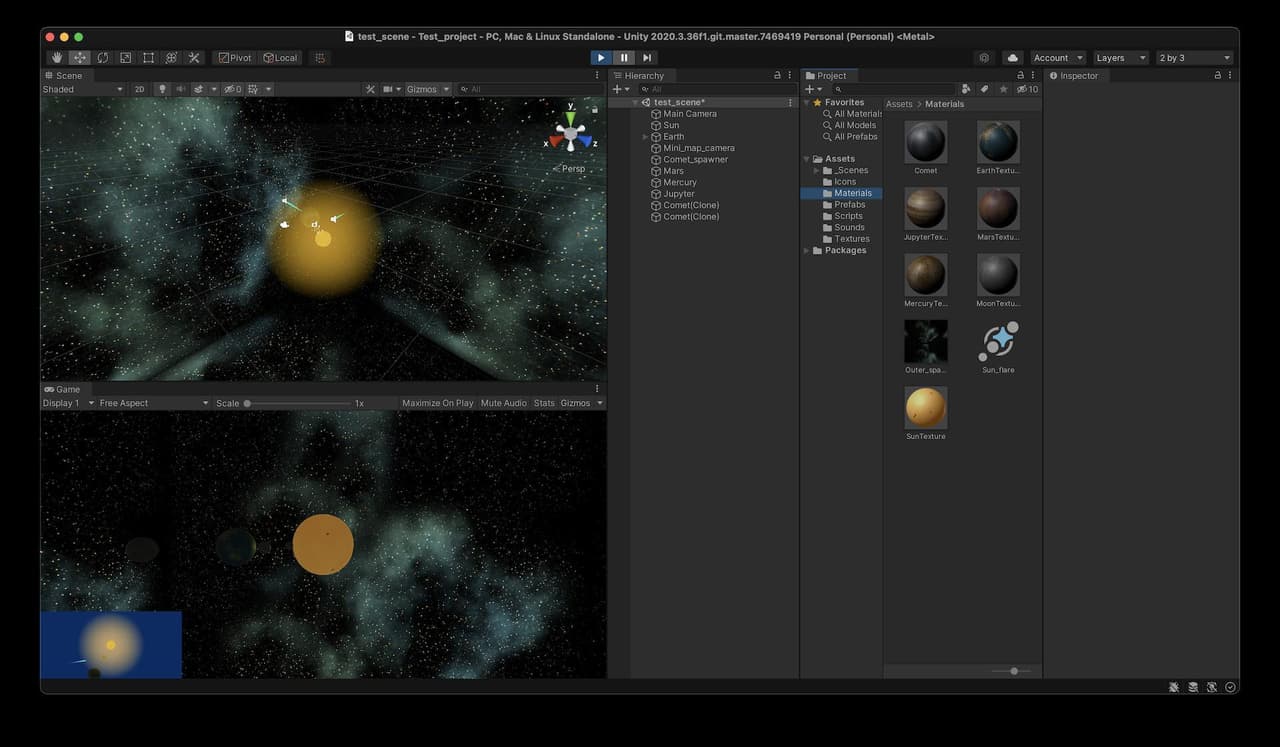Toggle Pivot handle position
The width and height of the screenshot is (1280, 747).
click(x=235, y=58)
